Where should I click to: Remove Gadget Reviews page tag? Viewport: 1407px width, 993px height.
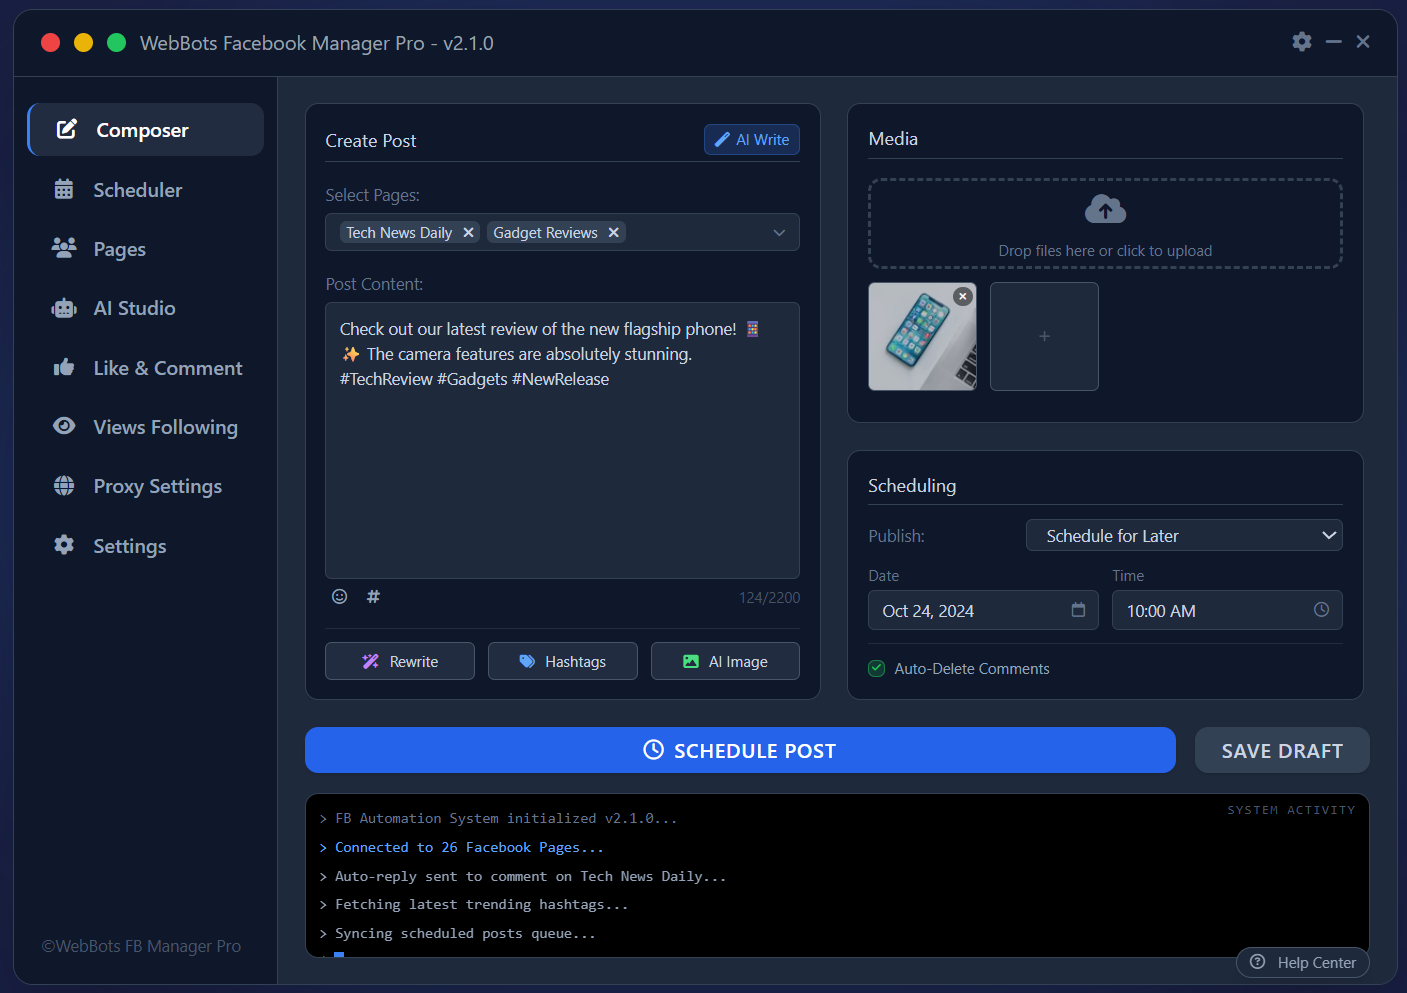coord(614,232)
